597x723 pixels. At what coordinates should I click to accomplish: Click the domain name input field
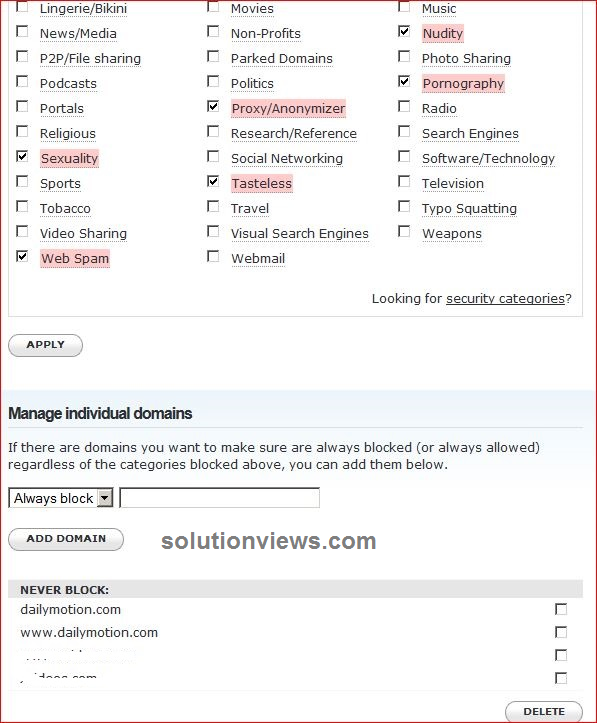tap(219, 498)
